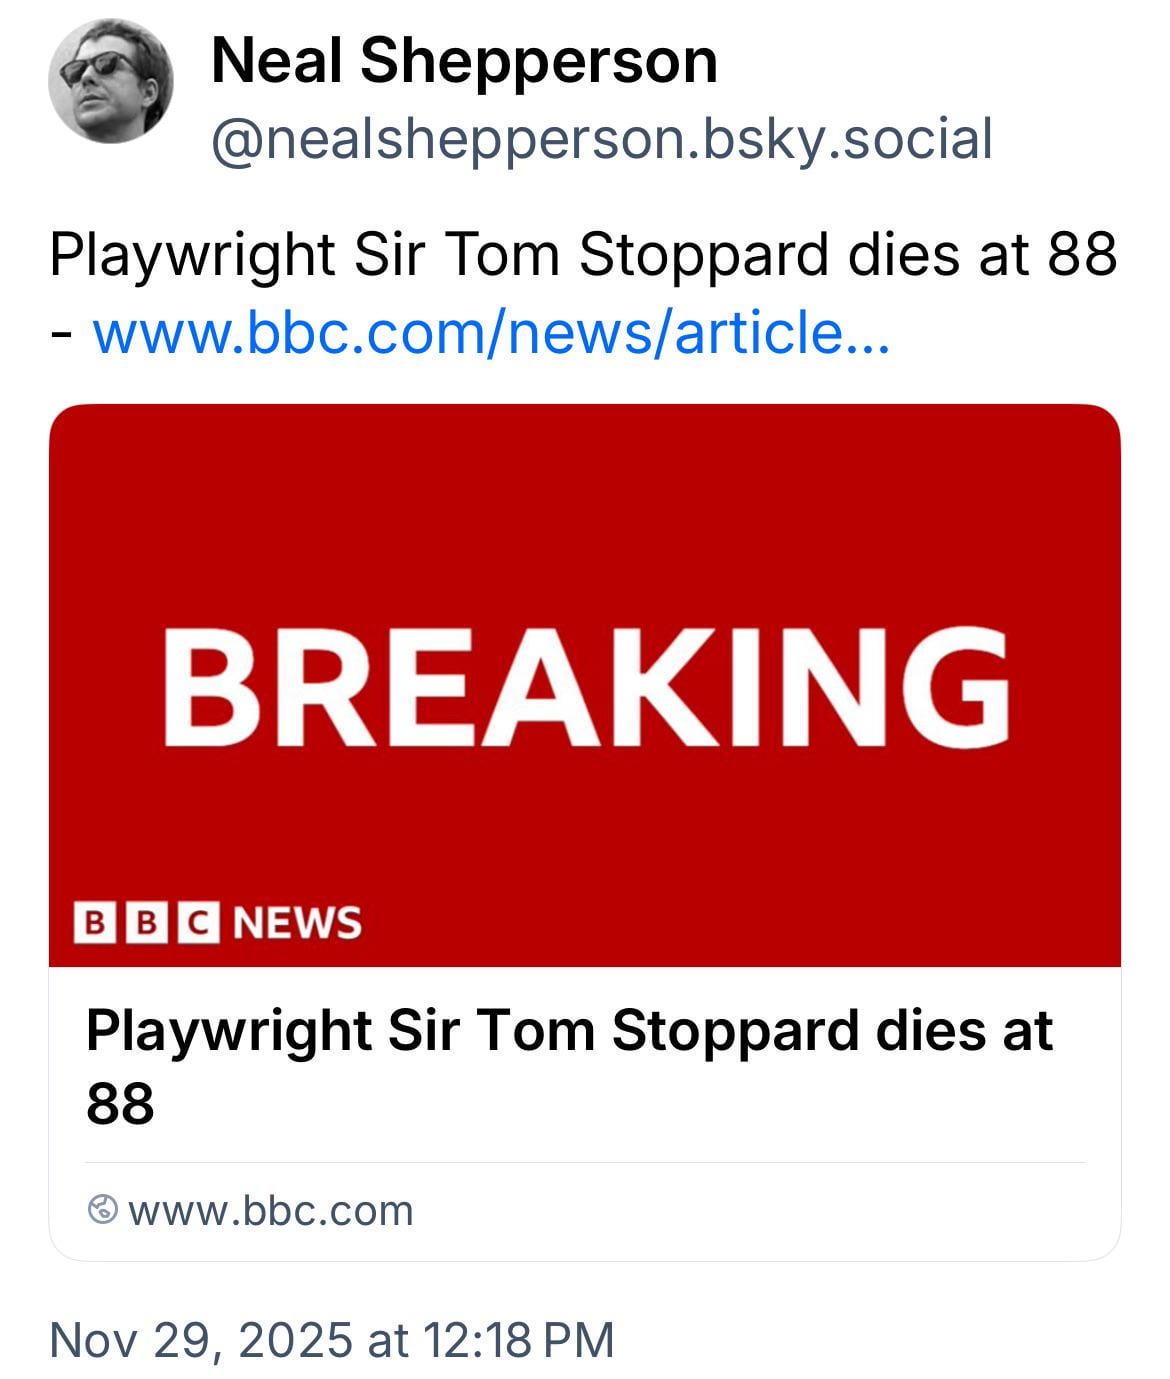Open Neal Shepperson's profile avatar
Screen dimensions: 1170x1379
[x=110, y=80]
